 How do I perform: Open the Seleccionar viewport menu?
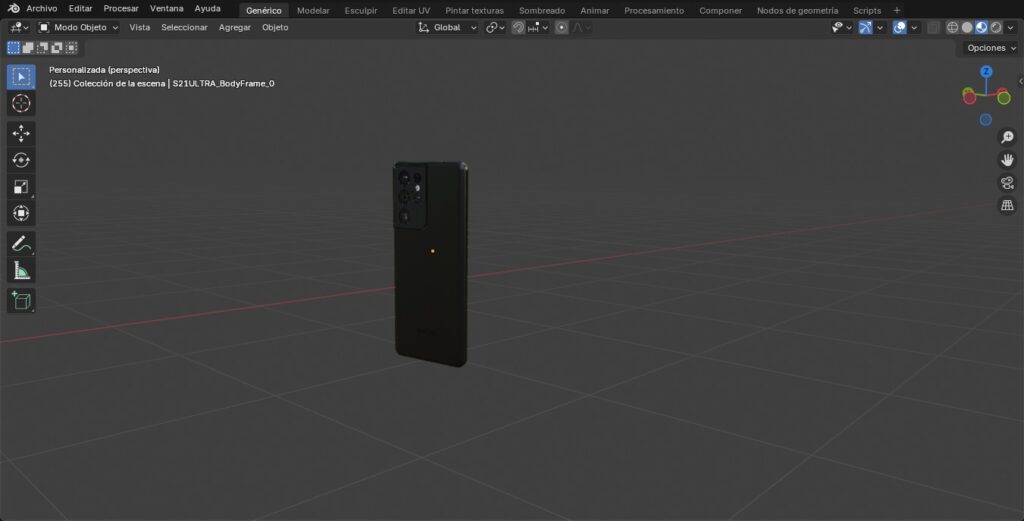pos(184,27)
